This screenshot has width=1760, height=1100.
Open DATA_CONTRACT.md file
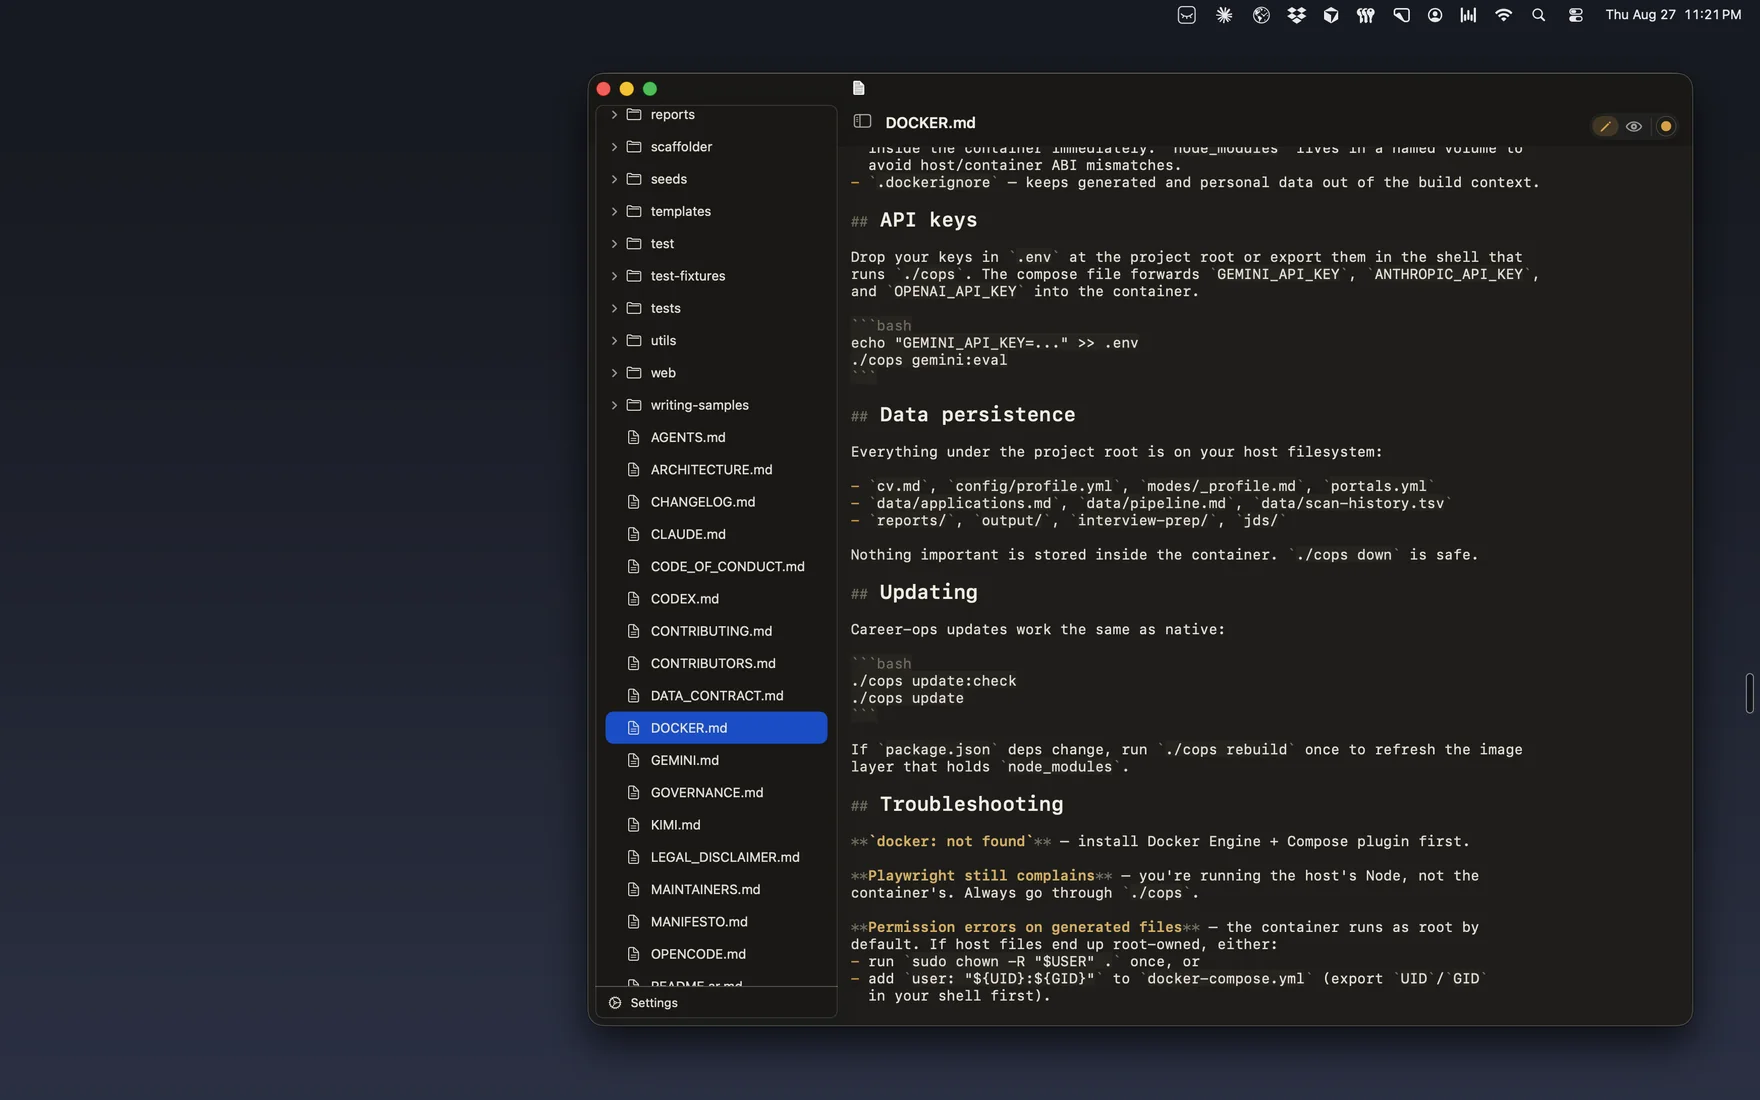coord(716,696)
